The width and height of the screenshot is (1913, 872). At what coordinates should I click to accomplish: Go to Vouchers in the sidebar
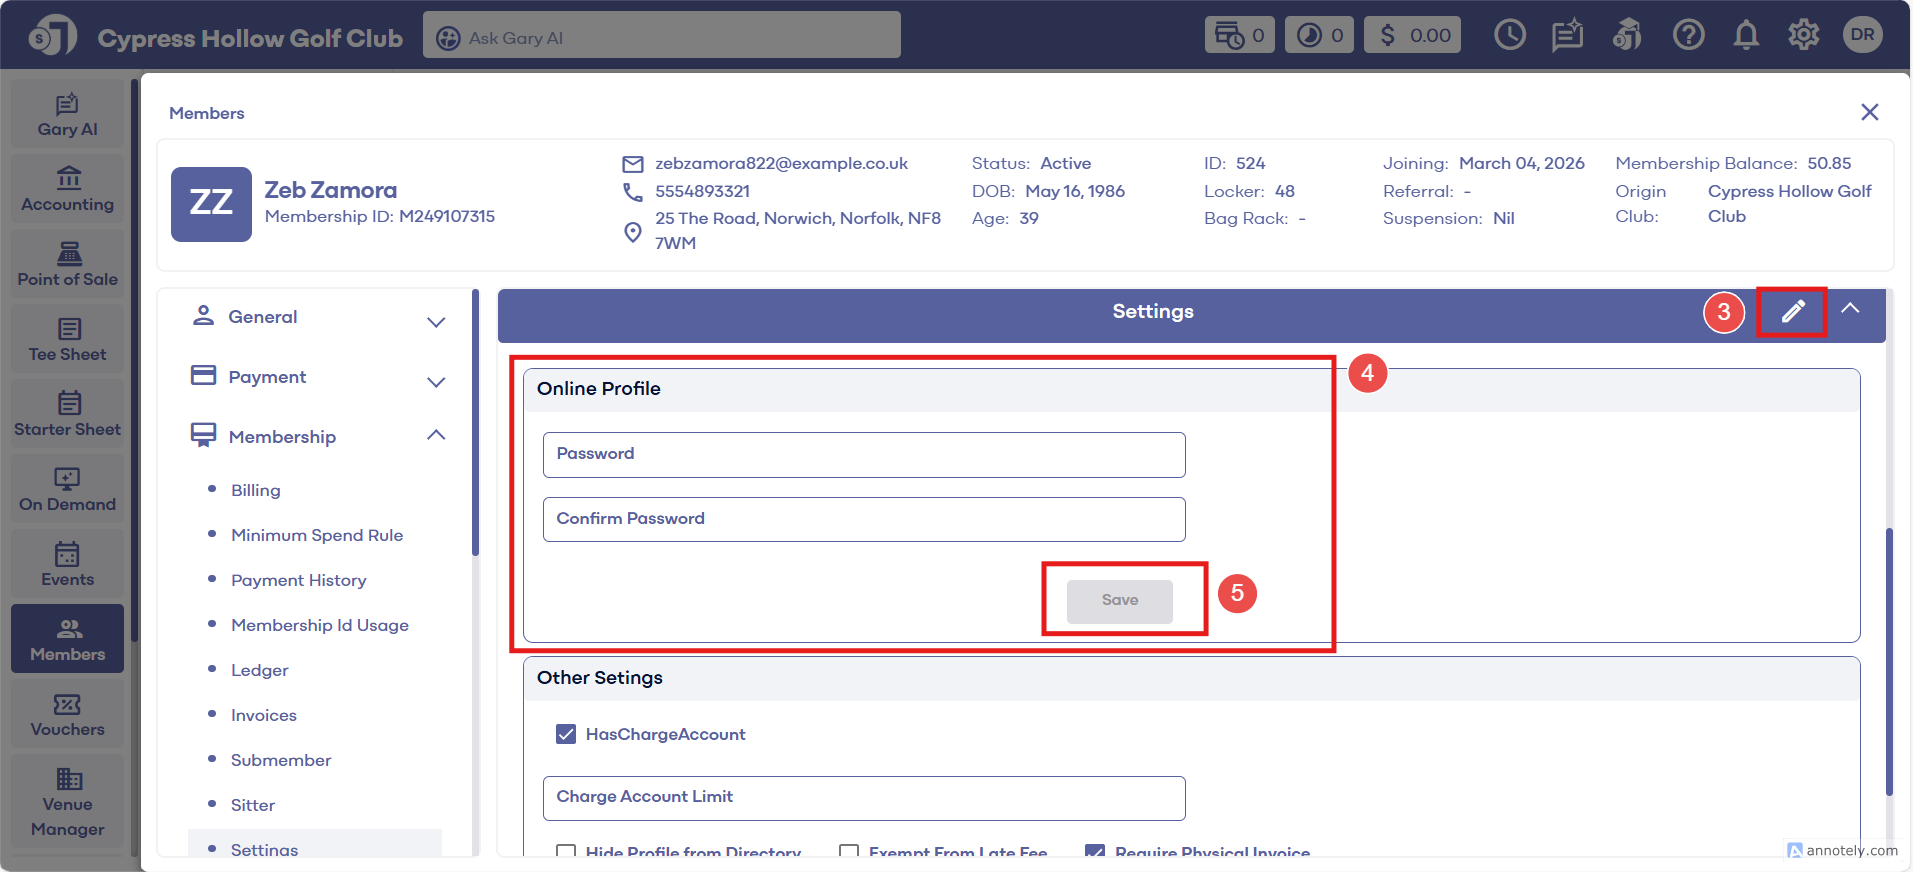pos(68,715)
